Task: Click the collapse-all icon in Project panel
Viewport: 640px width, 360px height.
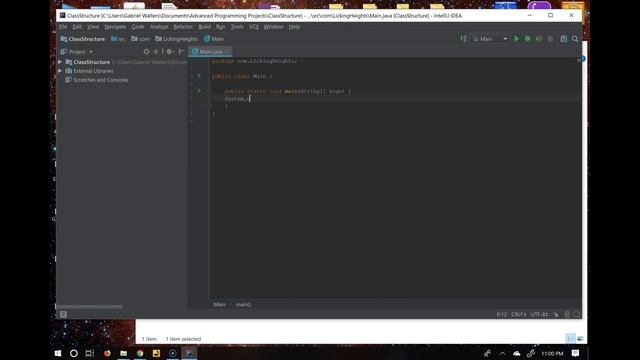Action: coord(156,51)
